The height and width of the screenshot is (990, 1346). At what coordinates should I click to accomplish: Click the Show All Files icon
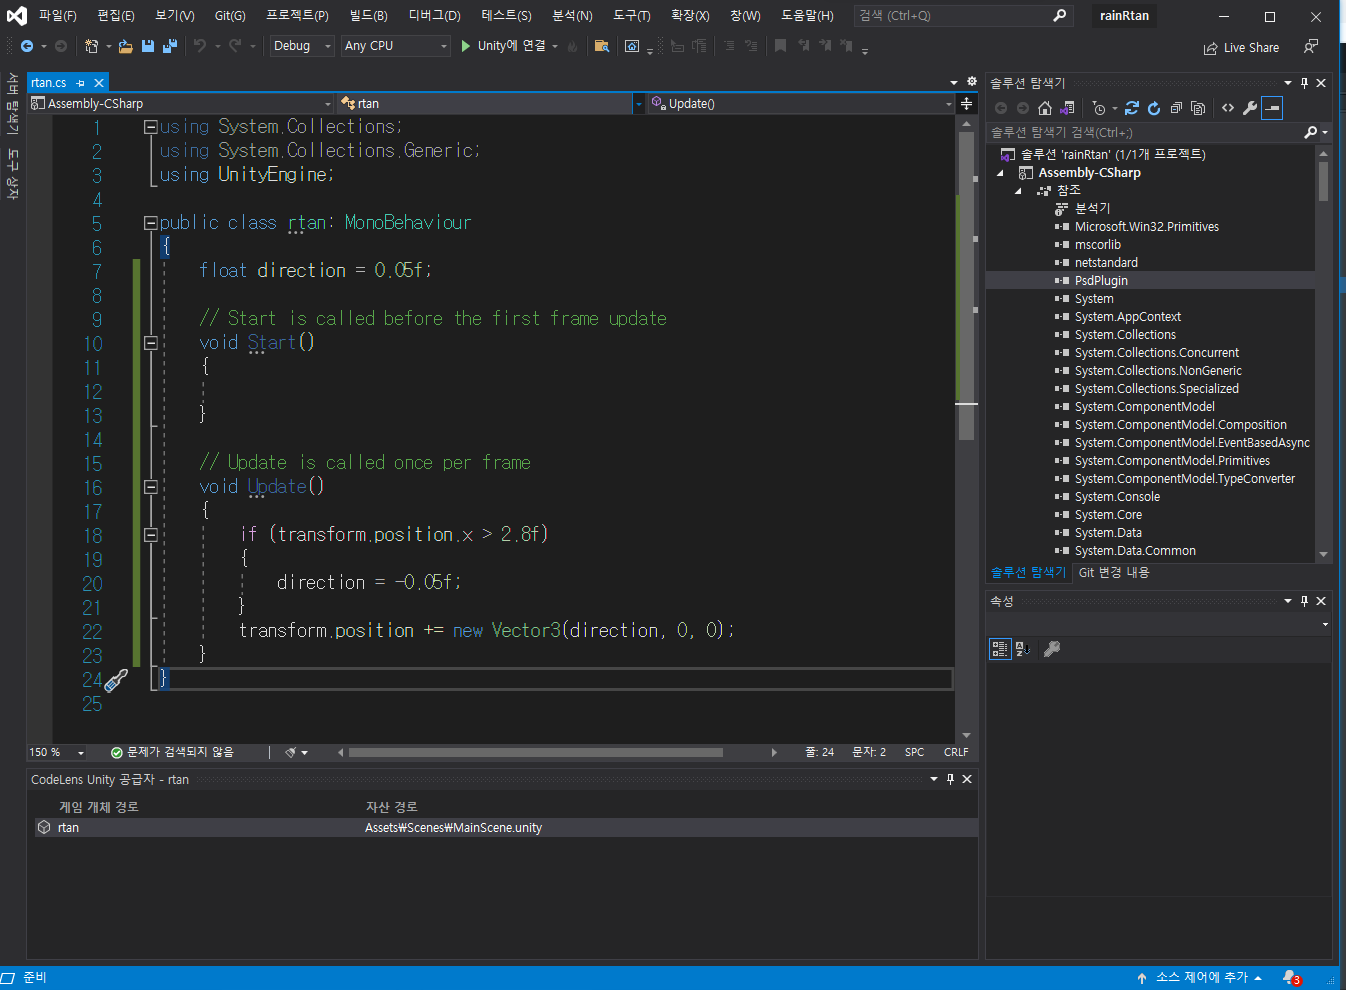pos(1198,108)
